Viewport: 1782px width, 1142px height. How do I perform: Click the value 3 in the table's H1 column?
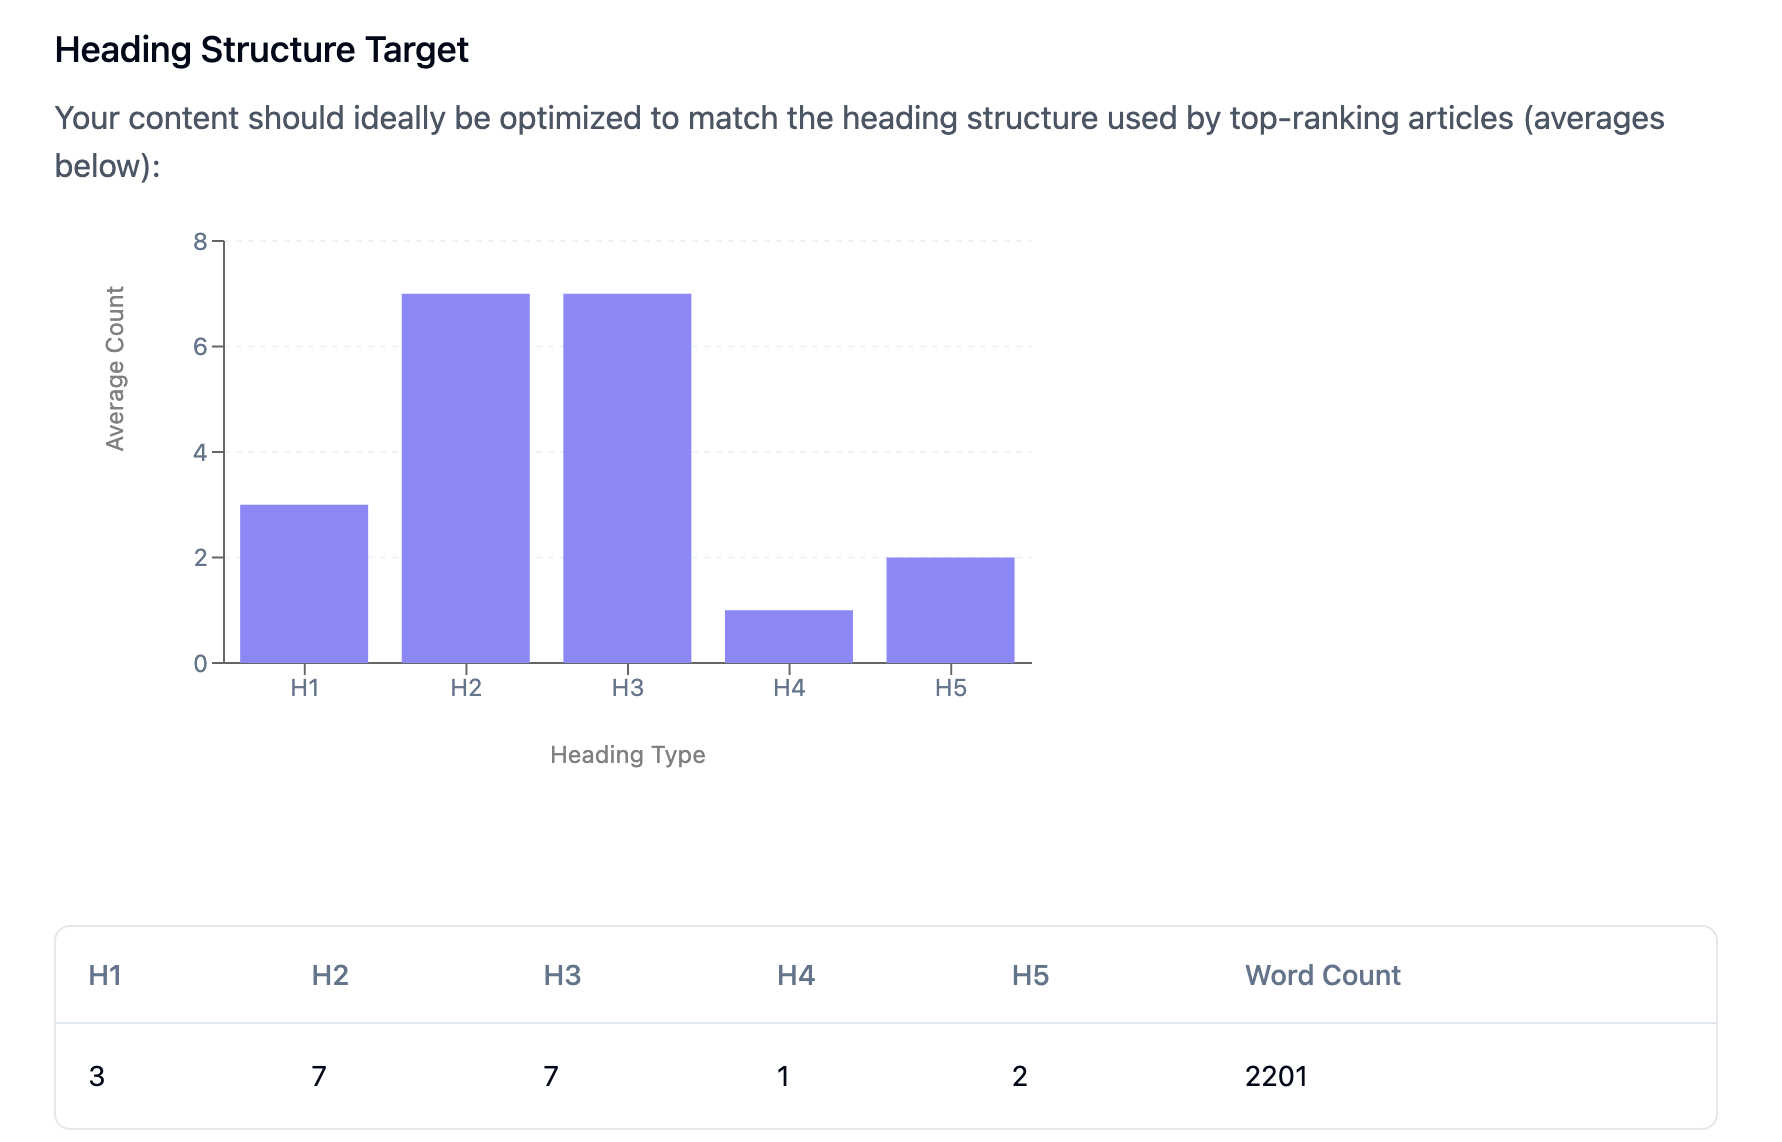click(97, 1076)
